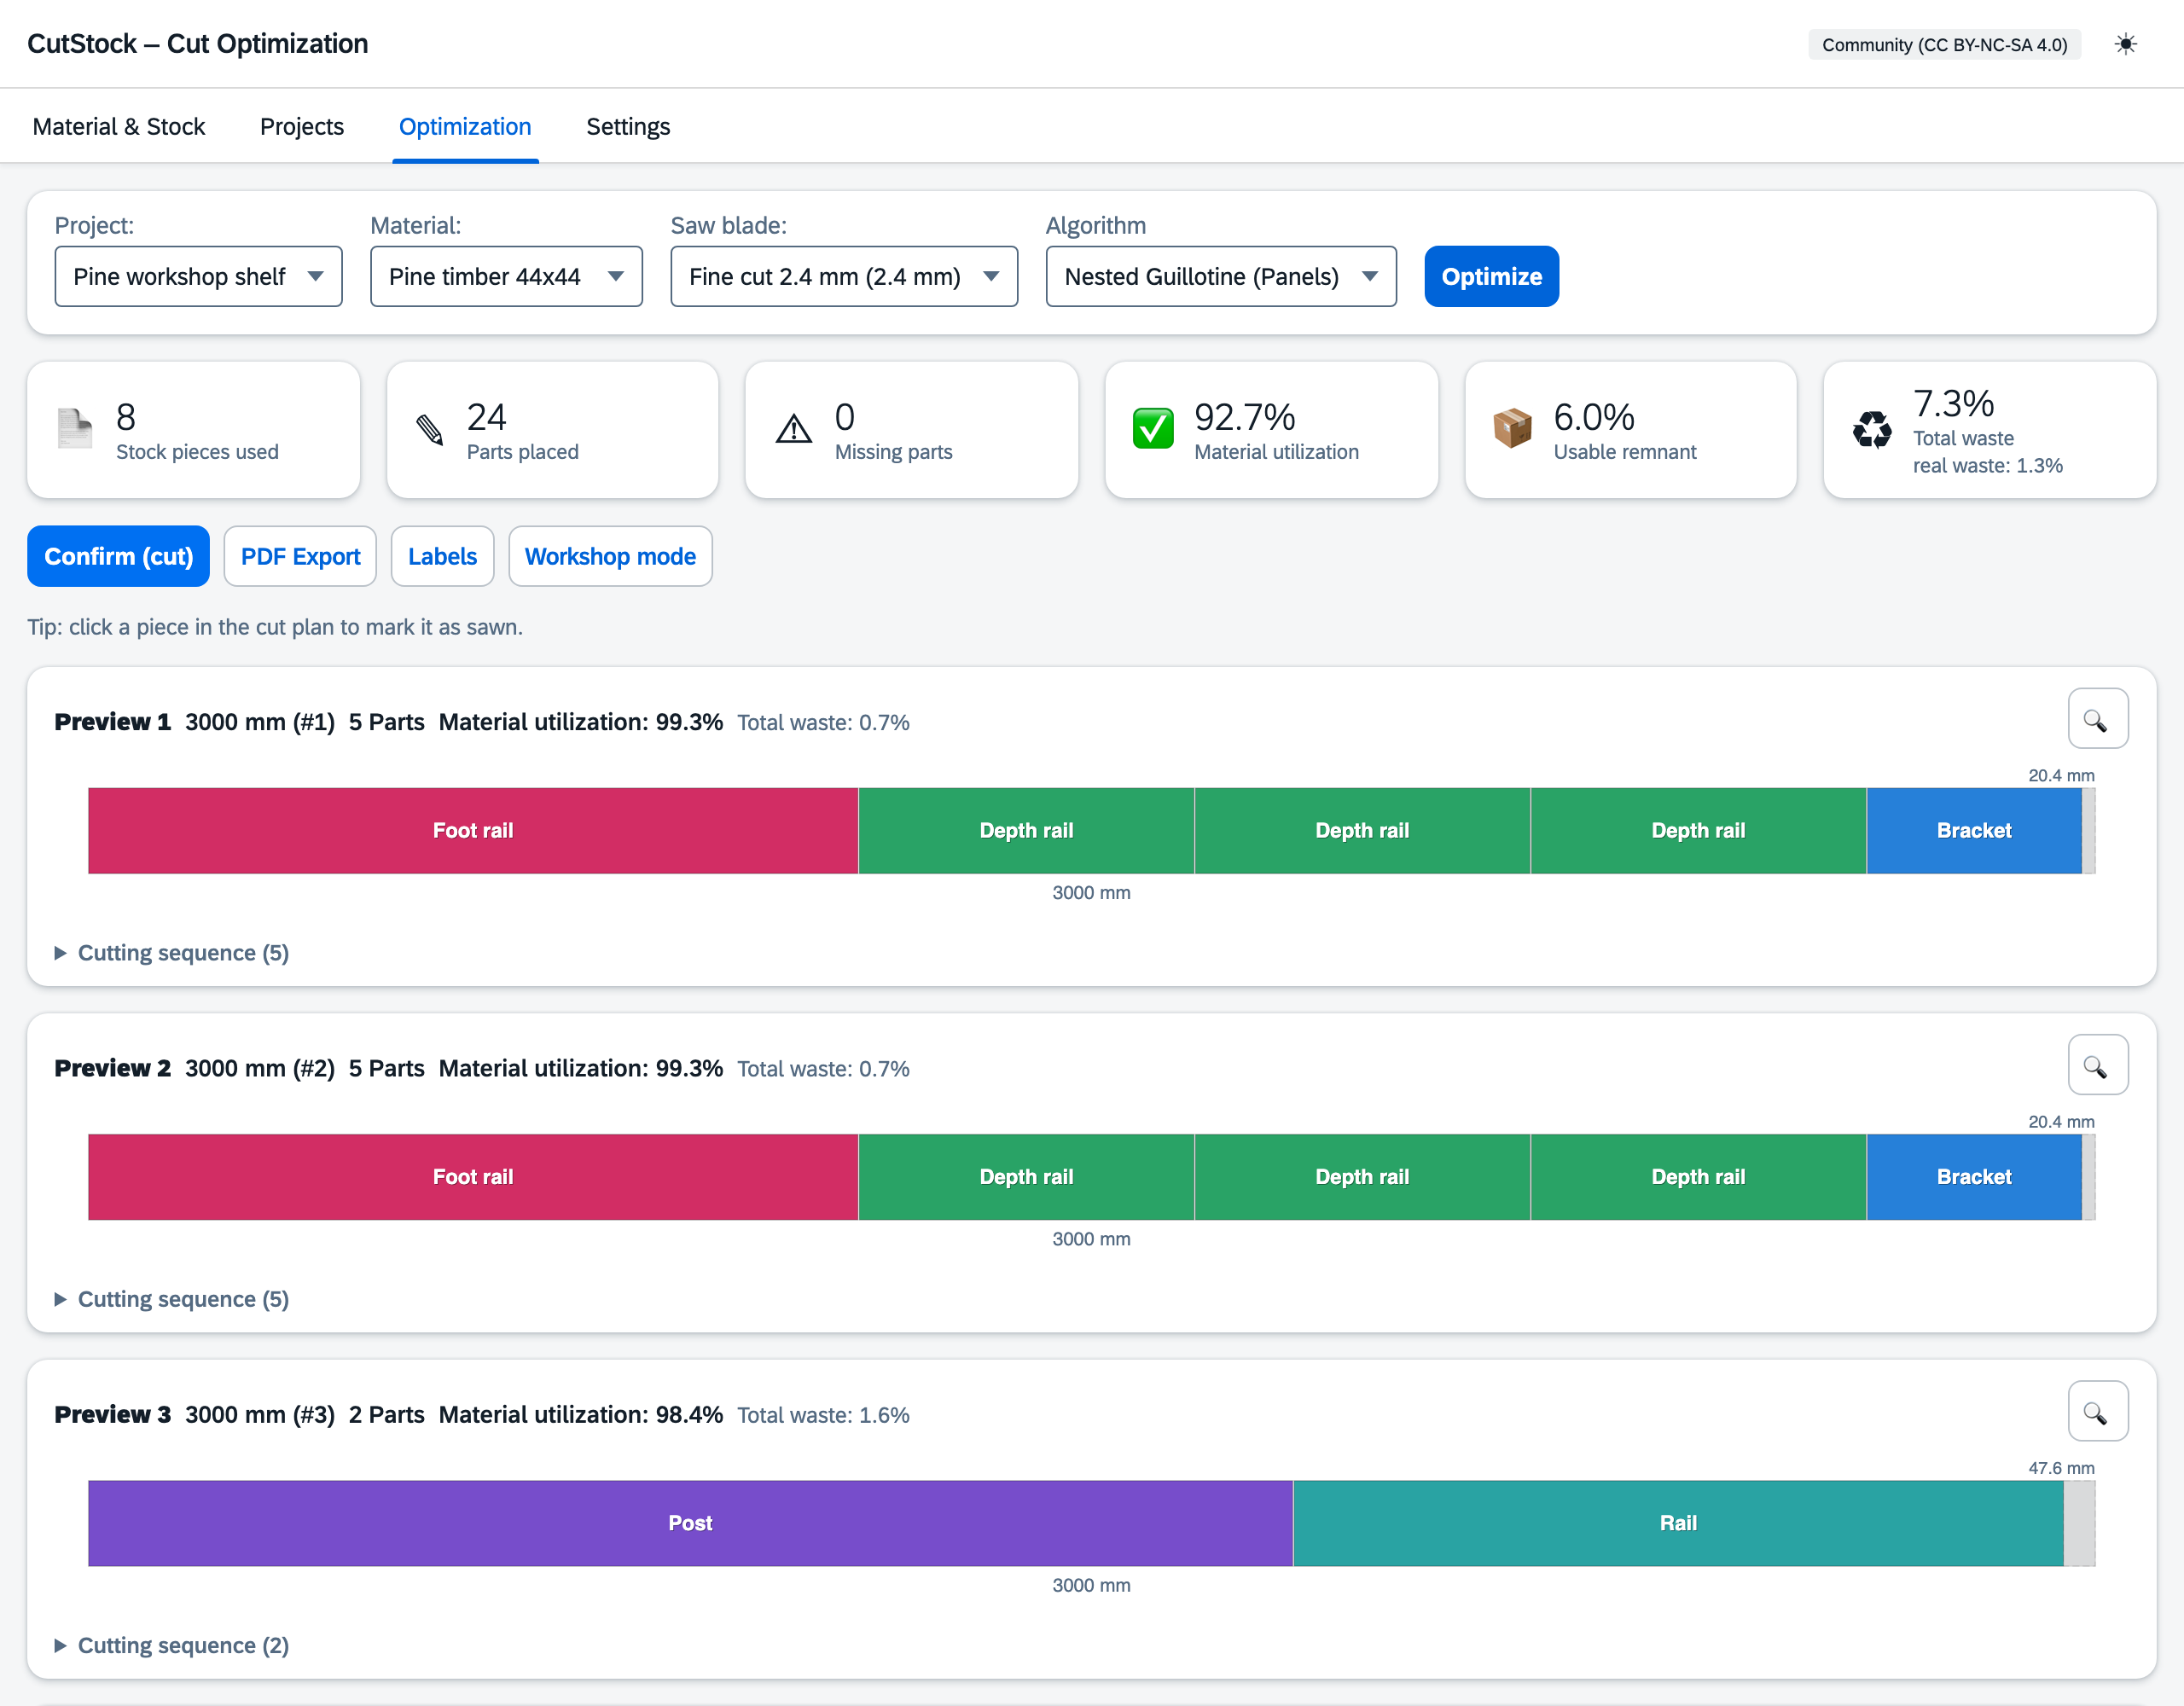Click the gray 47.6 mm remnant in Preview 3
This screenshot has width=2184, height=1706.
point(2079,1523)
